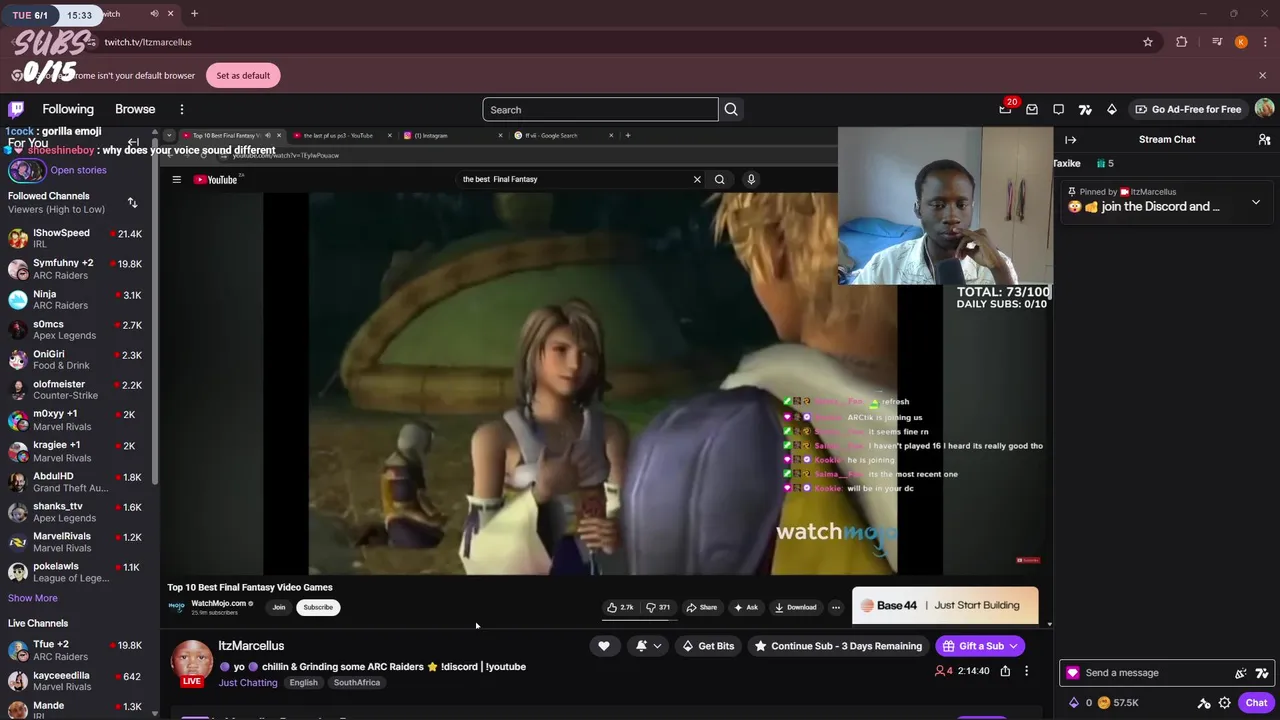Click ItzMarcellus channel name heading
This screenshot has width=1280, height=720.
point(251,646)
